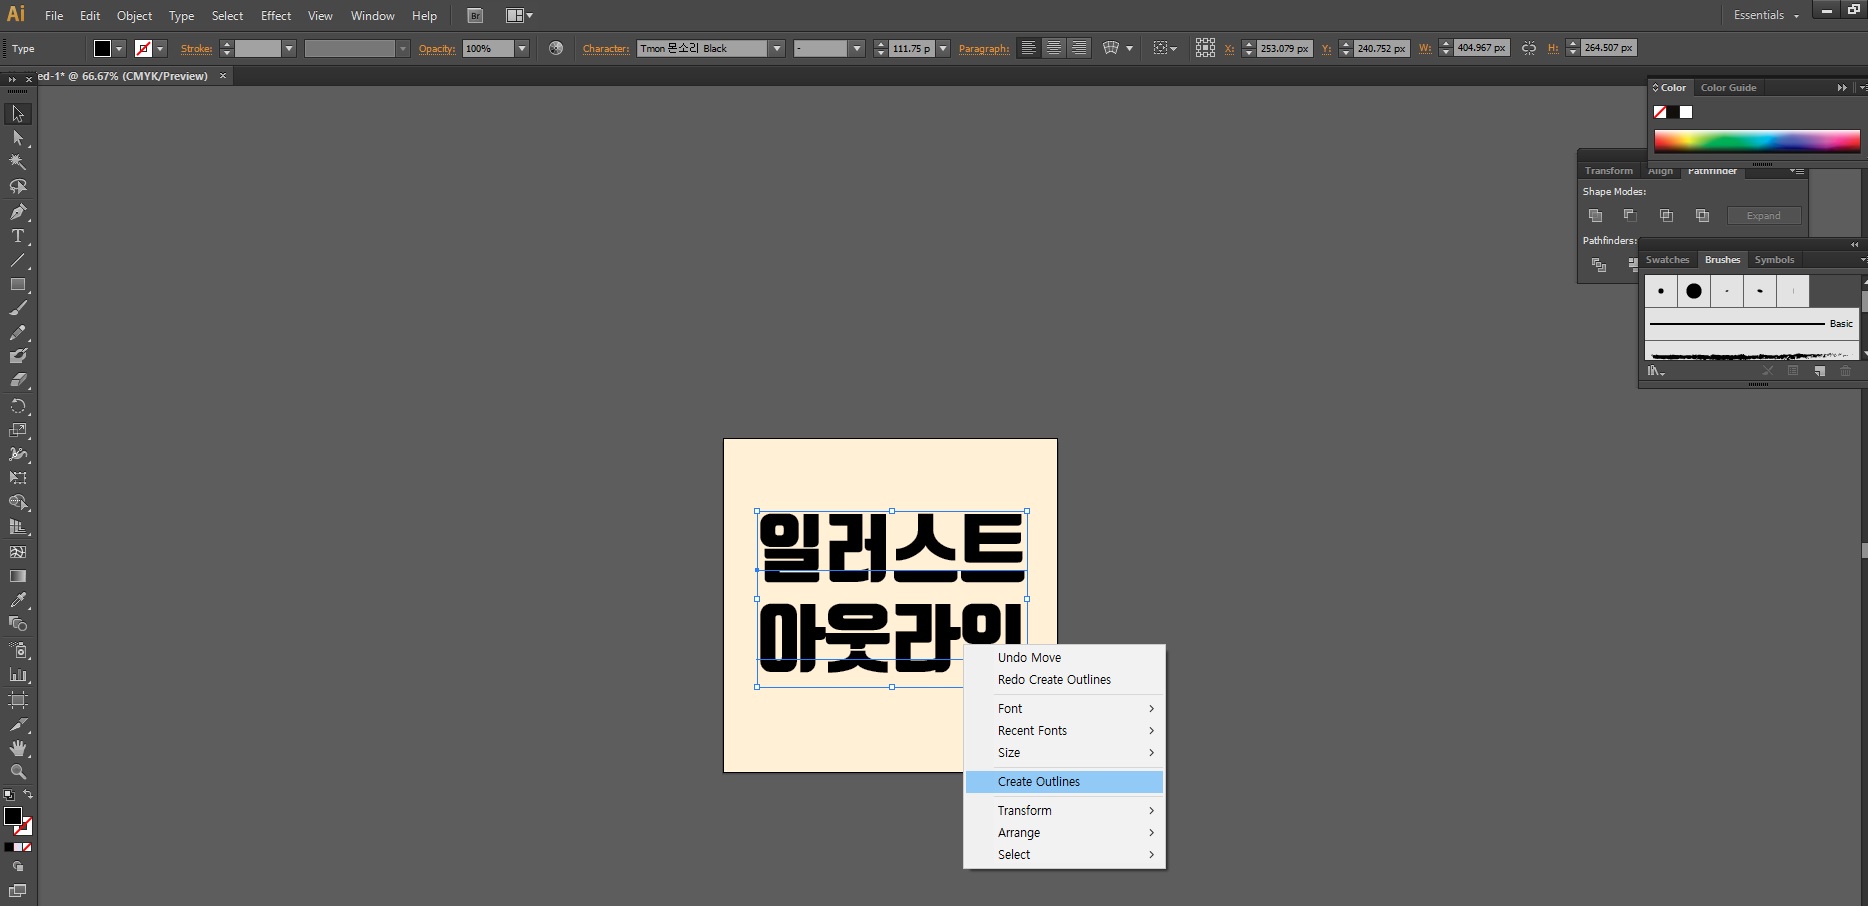Screen dimensions: 1868x906
Task: Open the Recolor Artwork icon
Action: [556, 48]
